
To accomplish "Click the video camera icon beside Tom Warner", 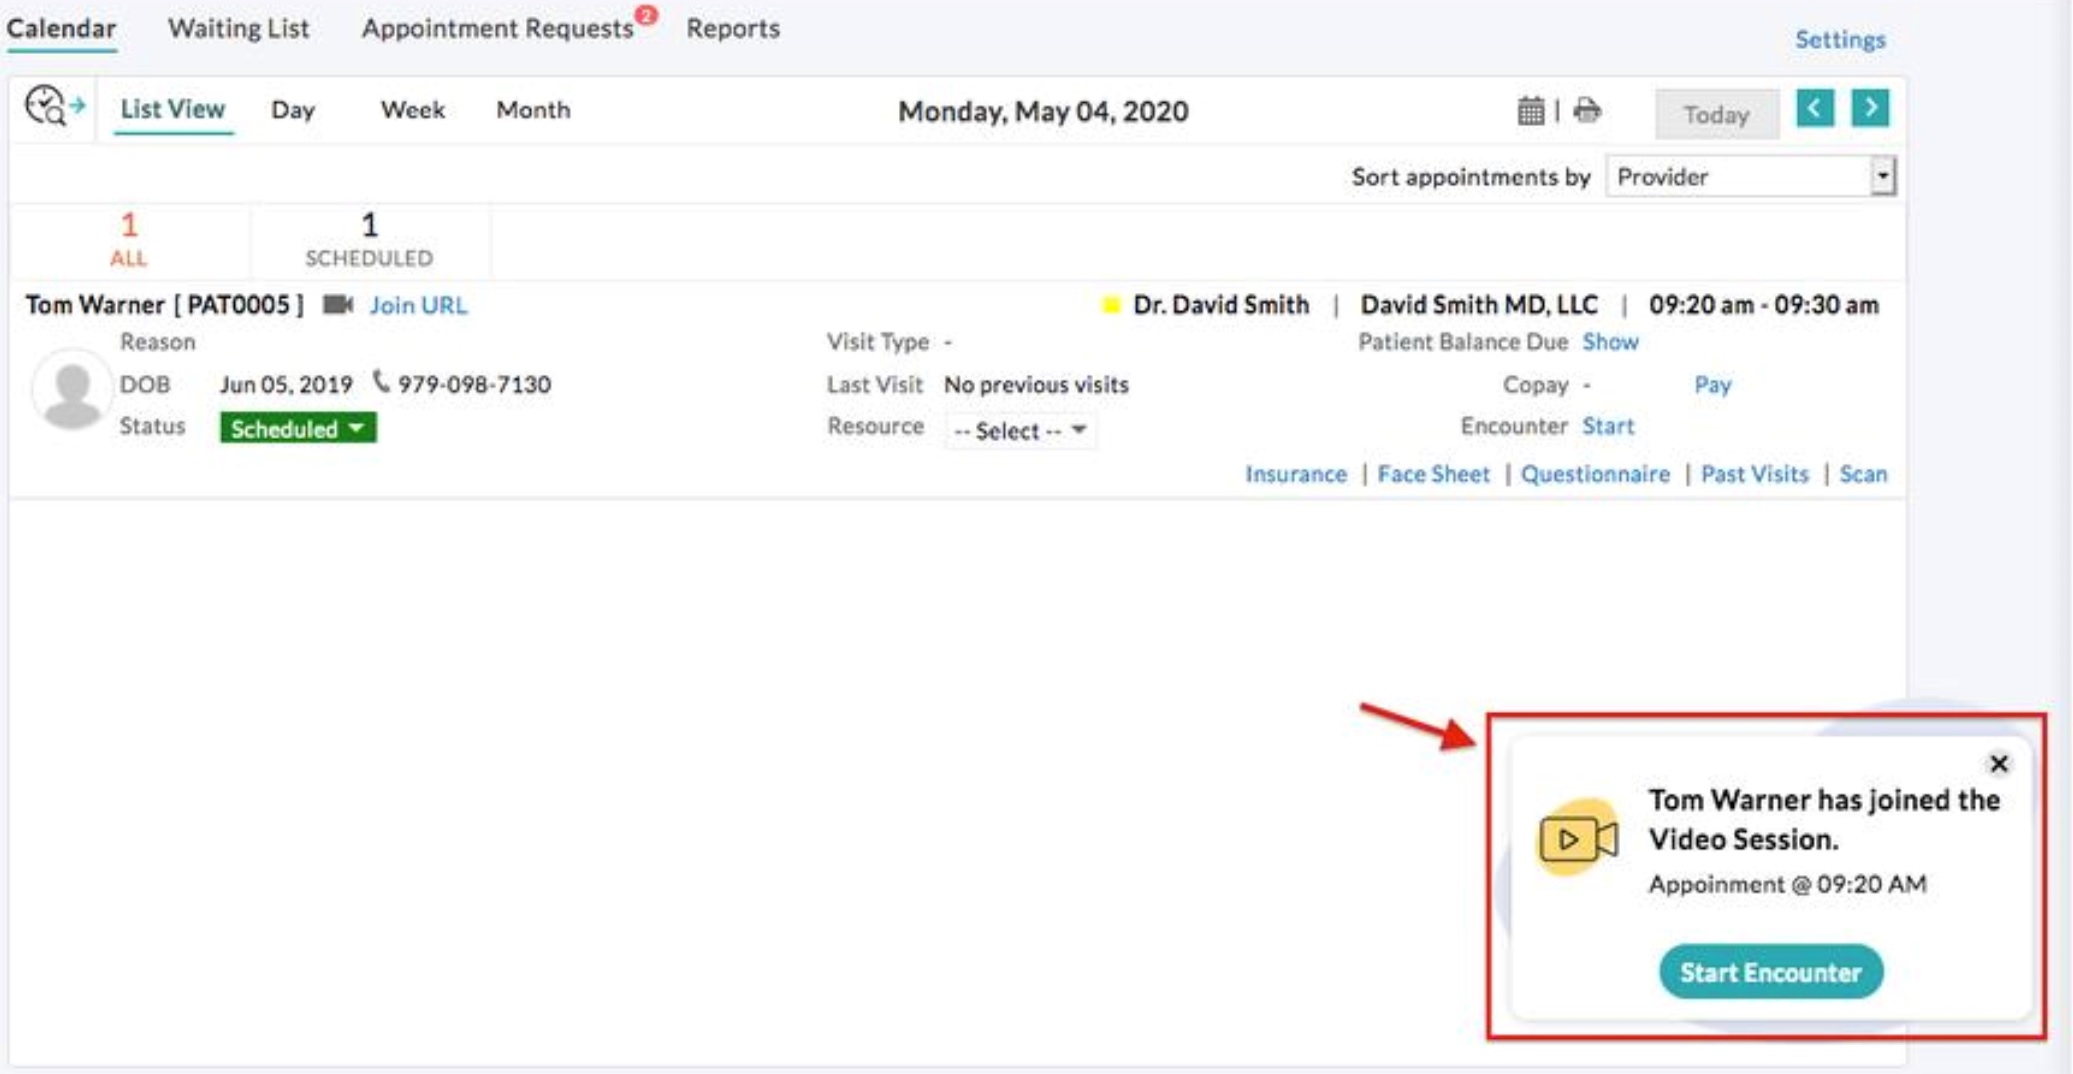I will click(x=338, y=305).
